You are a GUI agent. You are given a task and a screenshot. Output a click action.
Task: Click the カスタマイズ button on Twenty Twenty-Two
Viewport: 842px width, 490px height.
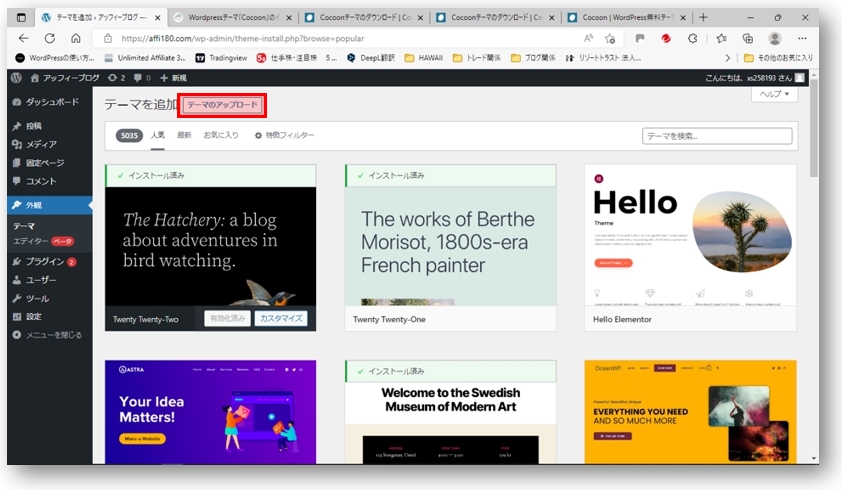[x=281, y=319]
